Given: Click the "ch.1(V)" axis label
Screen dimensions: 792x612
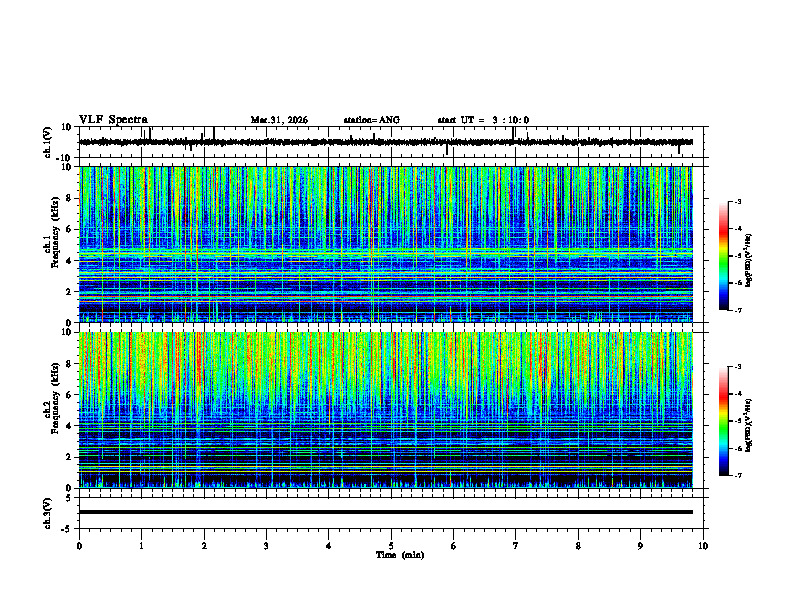Looking at the screenshot, I should pos(48,142).
